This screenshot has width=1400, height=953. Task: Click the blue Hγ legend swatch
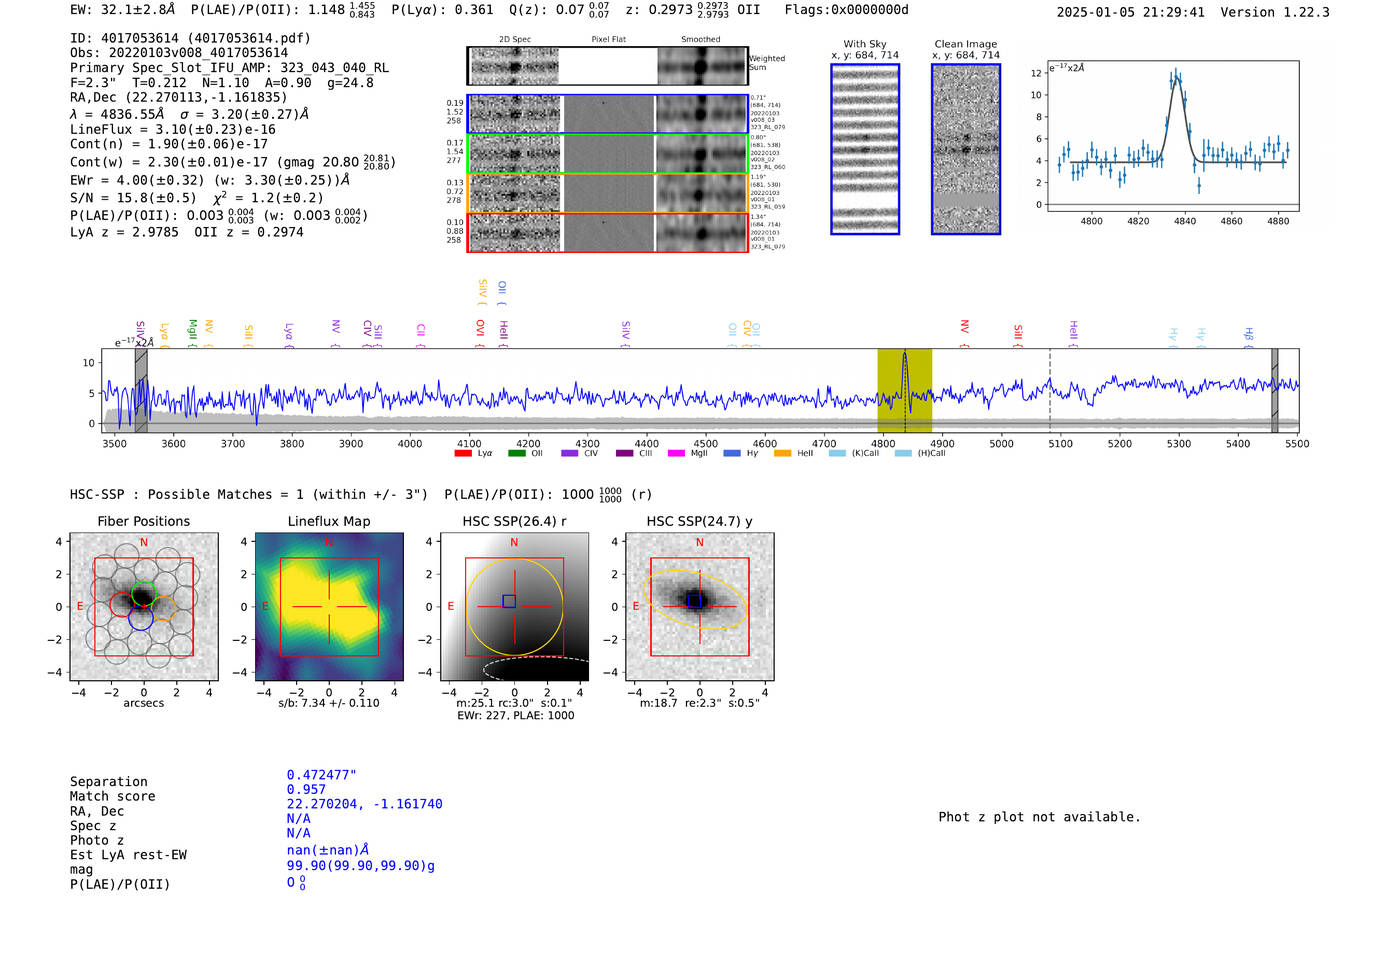(x=732, y=453)
